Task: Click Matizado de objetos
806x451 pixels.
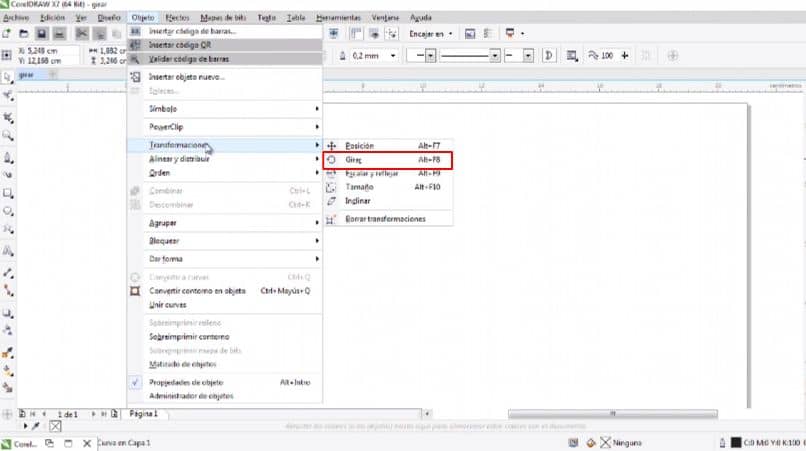Action: (225, 365)
